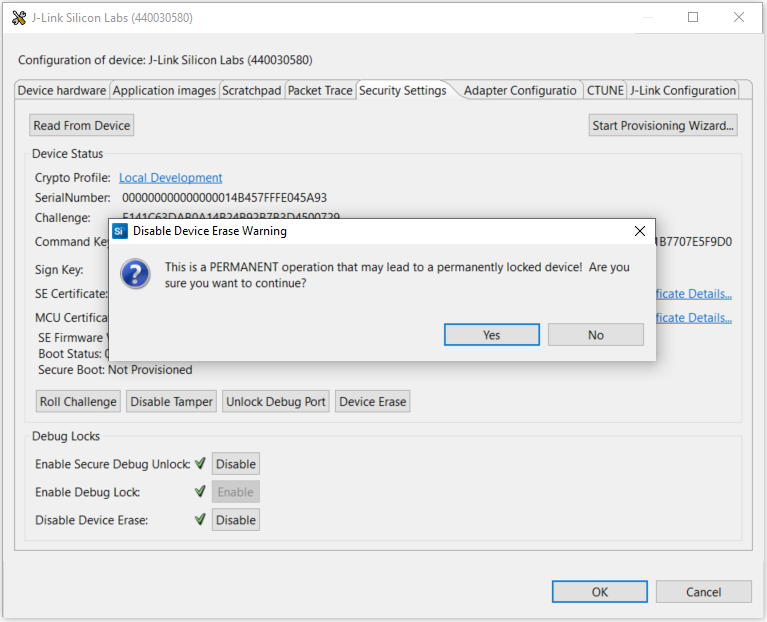767x622 pixels.
Task: Click the J-Link window title icon
Action: point(17,17)
